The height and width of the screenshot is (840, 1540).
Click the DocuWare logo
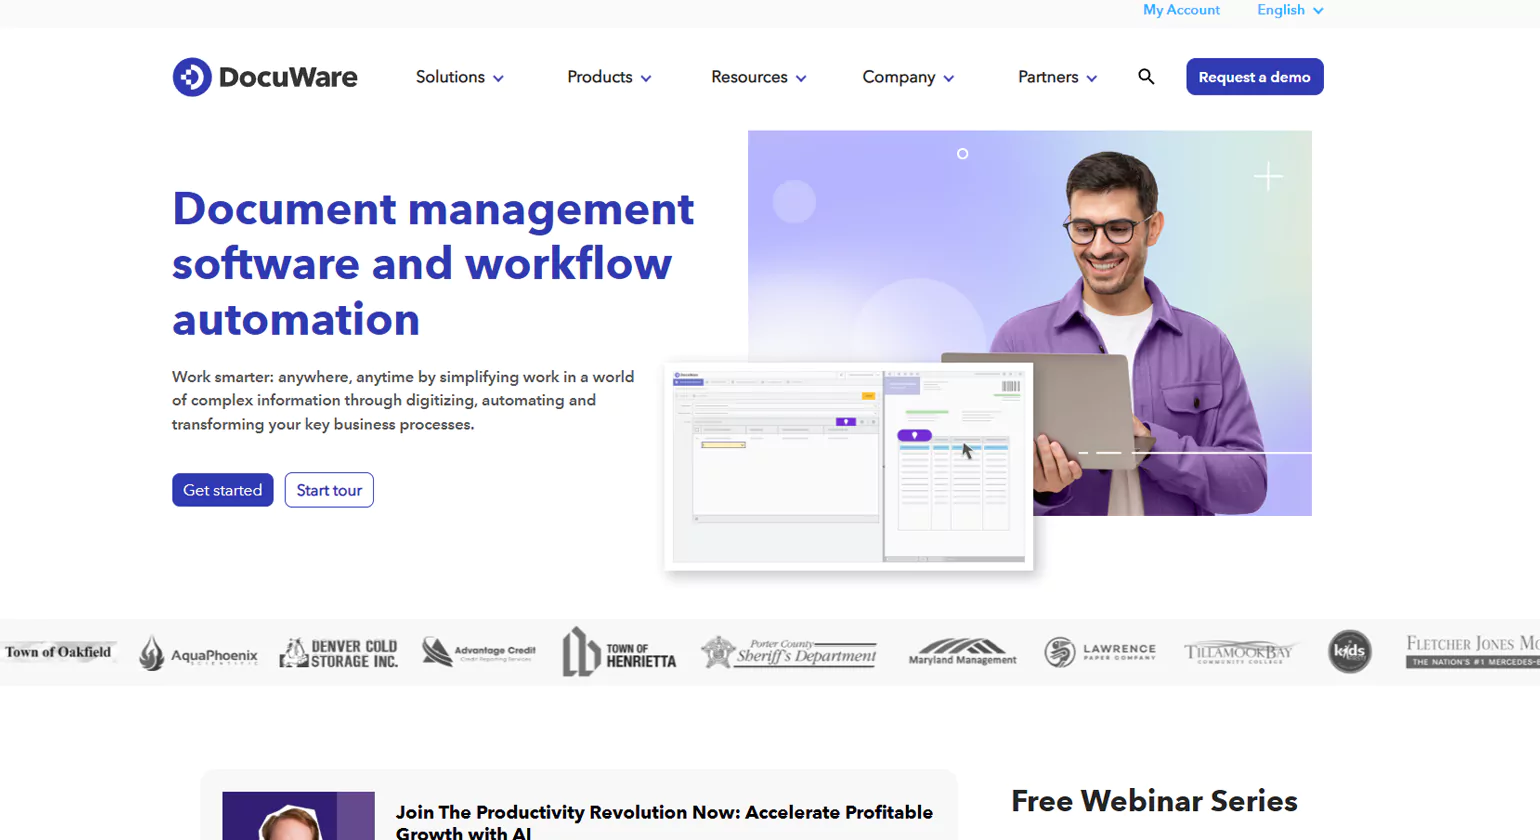(264, 76)
